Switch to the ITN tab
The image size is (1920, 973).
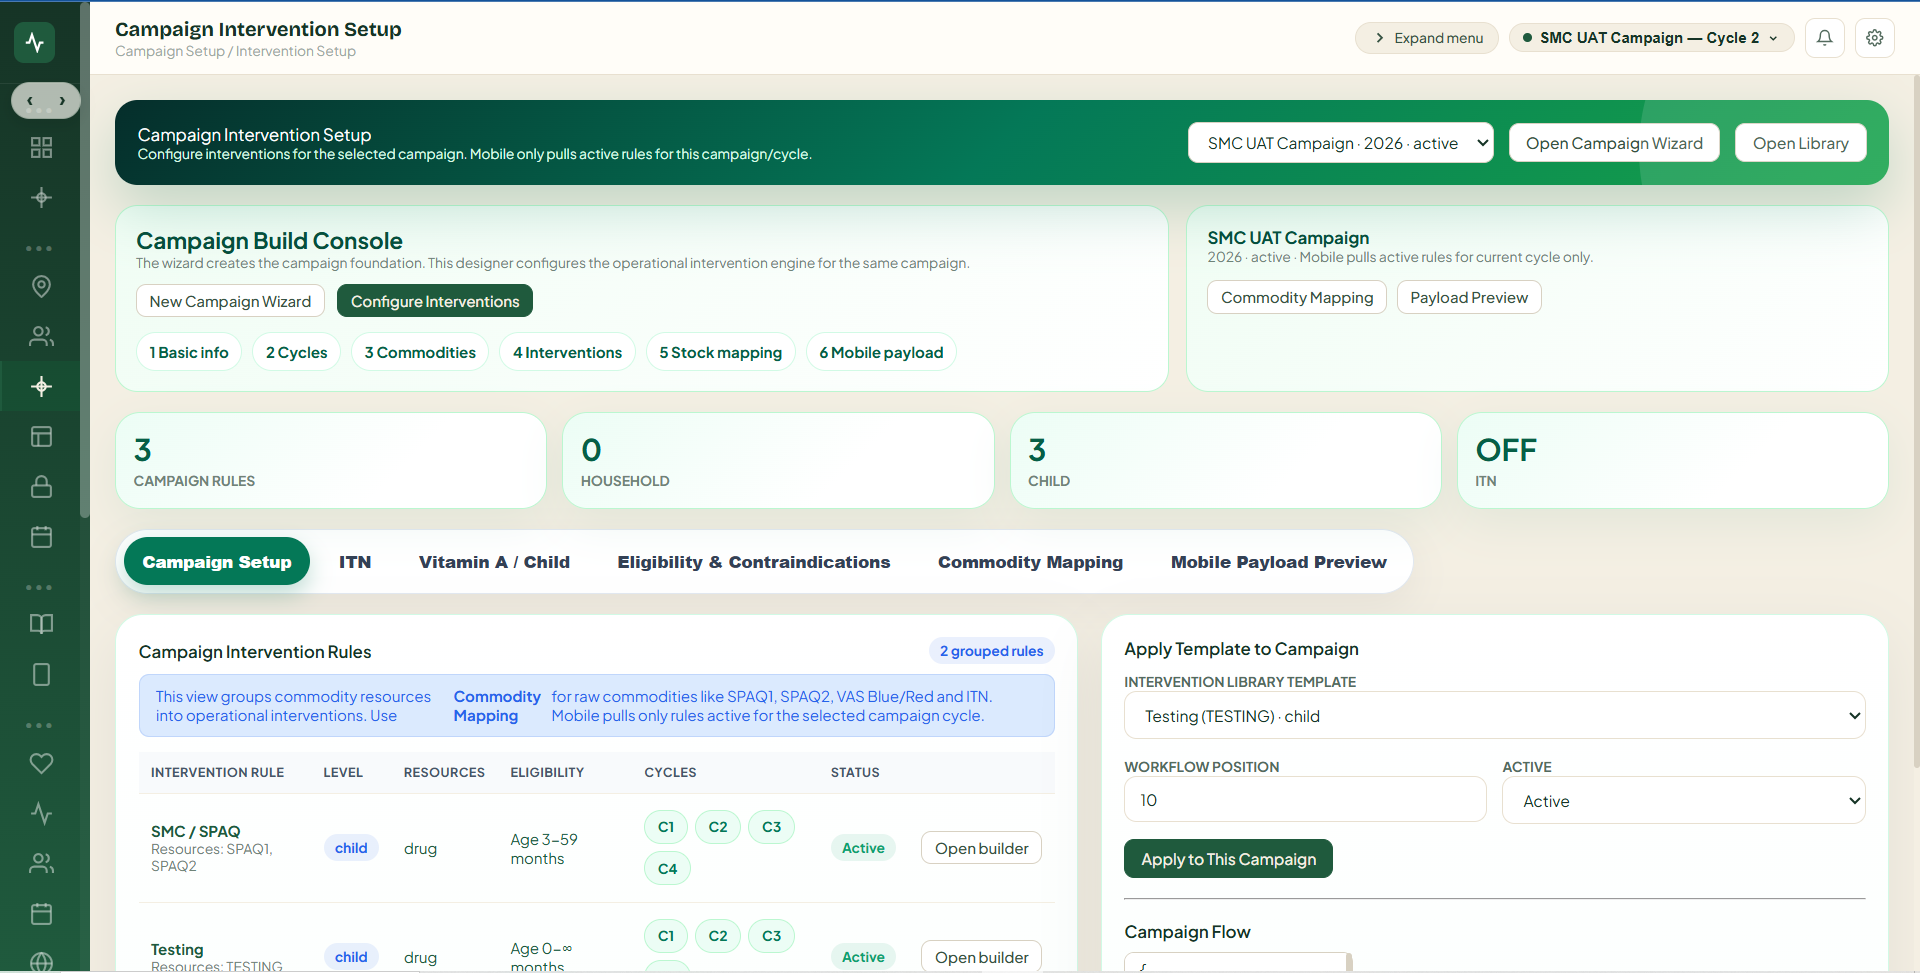click(355, 562)
